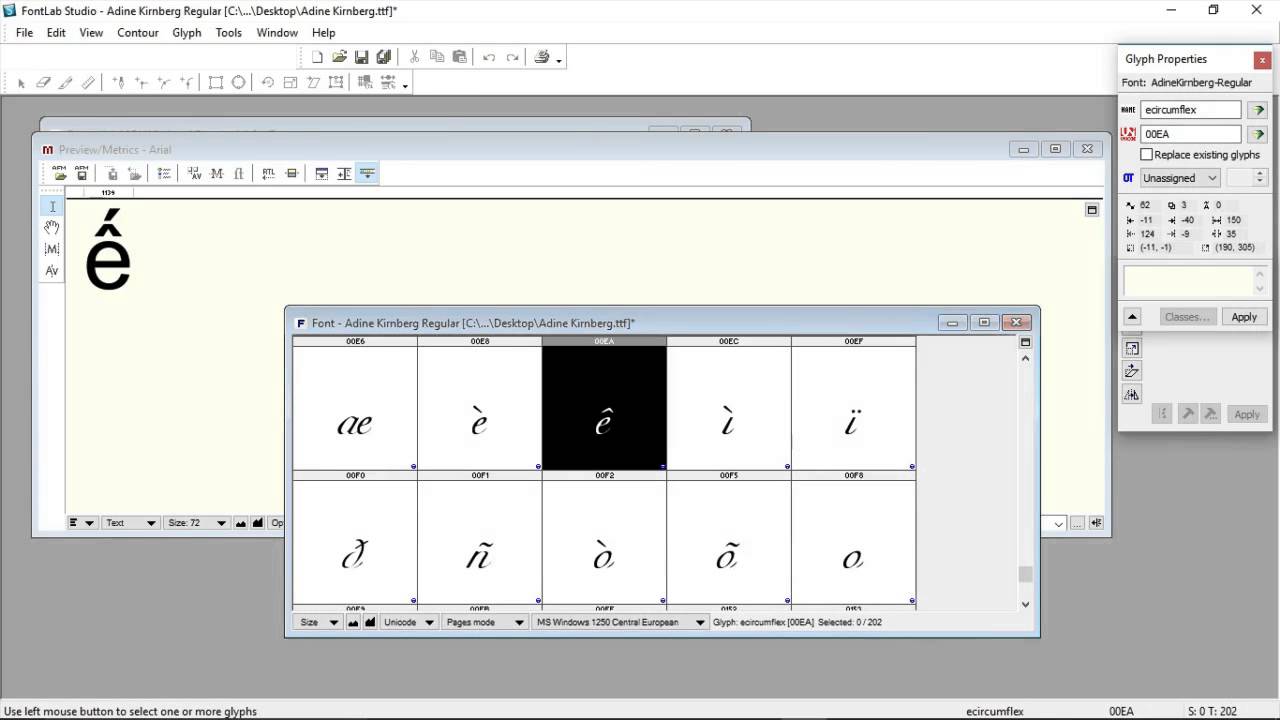Collapse Glyph Properties with the up-arrow button

coord(1132,317)
